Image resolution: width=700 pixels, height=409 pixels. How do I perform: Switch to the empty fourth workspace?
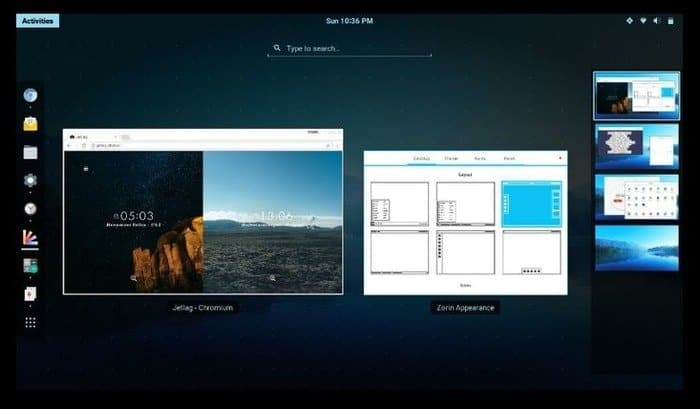(x=637, y=248)
